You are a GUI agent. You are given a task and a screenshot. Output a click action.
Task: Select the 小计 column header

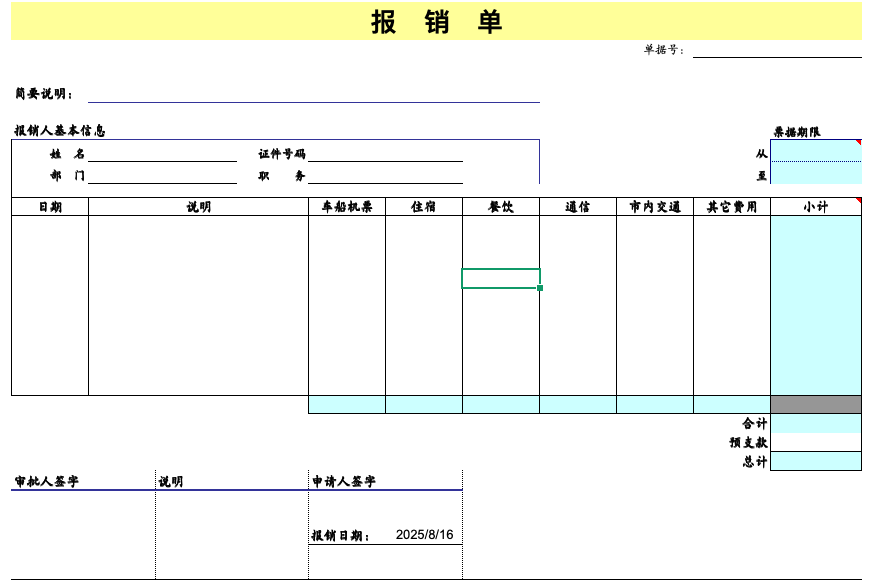(x=816, y=207)
